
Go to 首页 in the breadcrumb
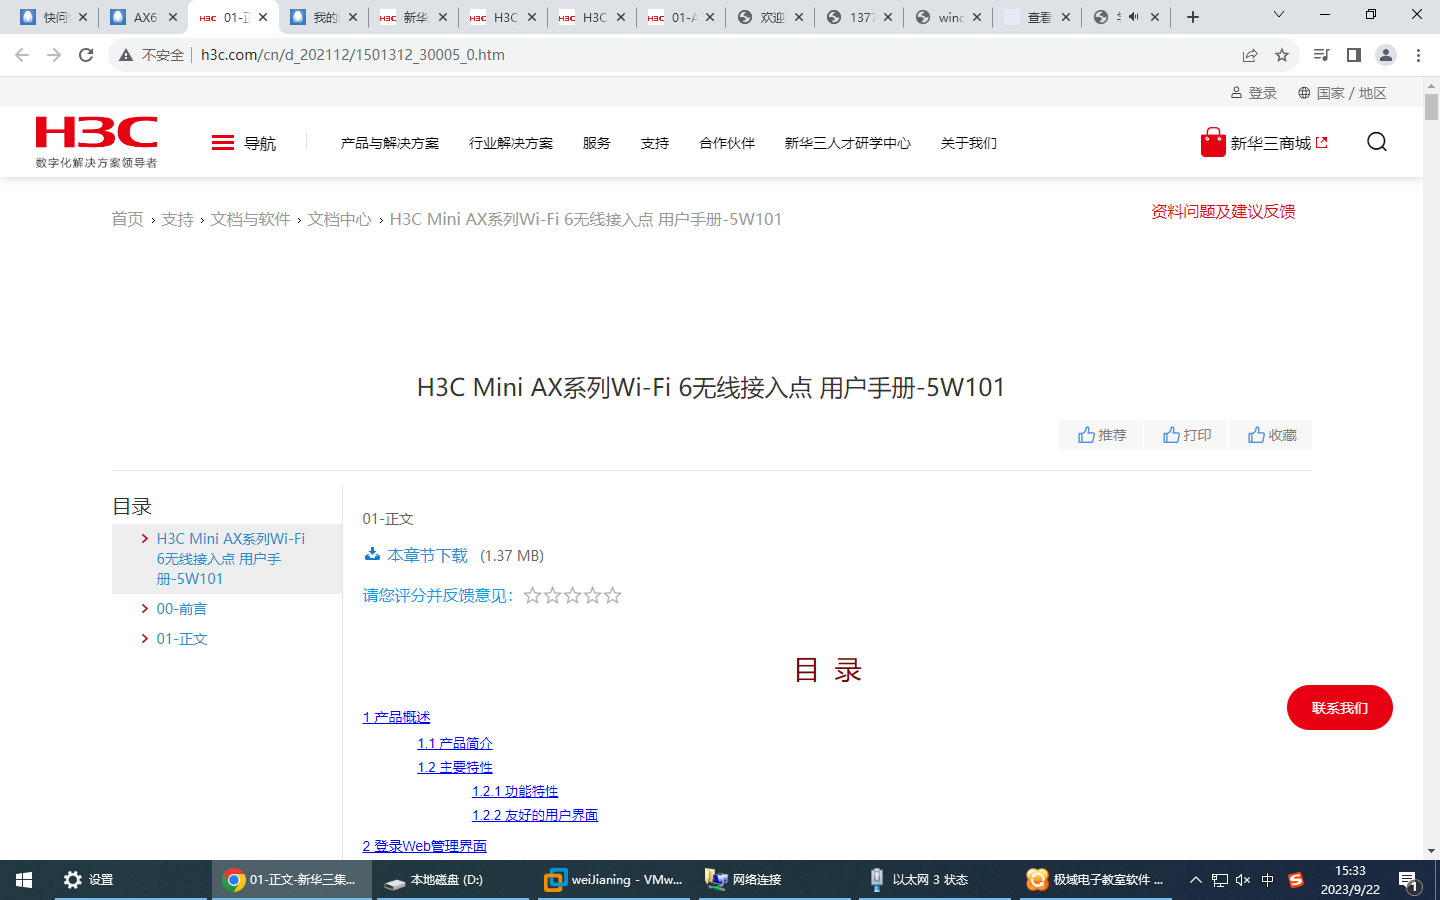(x=127, y=219)
